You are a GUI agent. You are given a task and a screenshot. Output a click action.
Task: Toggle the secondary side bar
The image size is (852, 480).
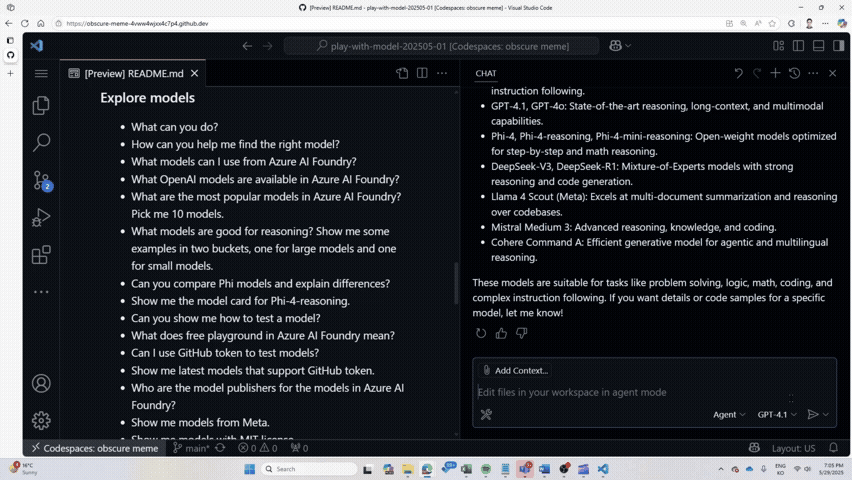coord(838,46)
